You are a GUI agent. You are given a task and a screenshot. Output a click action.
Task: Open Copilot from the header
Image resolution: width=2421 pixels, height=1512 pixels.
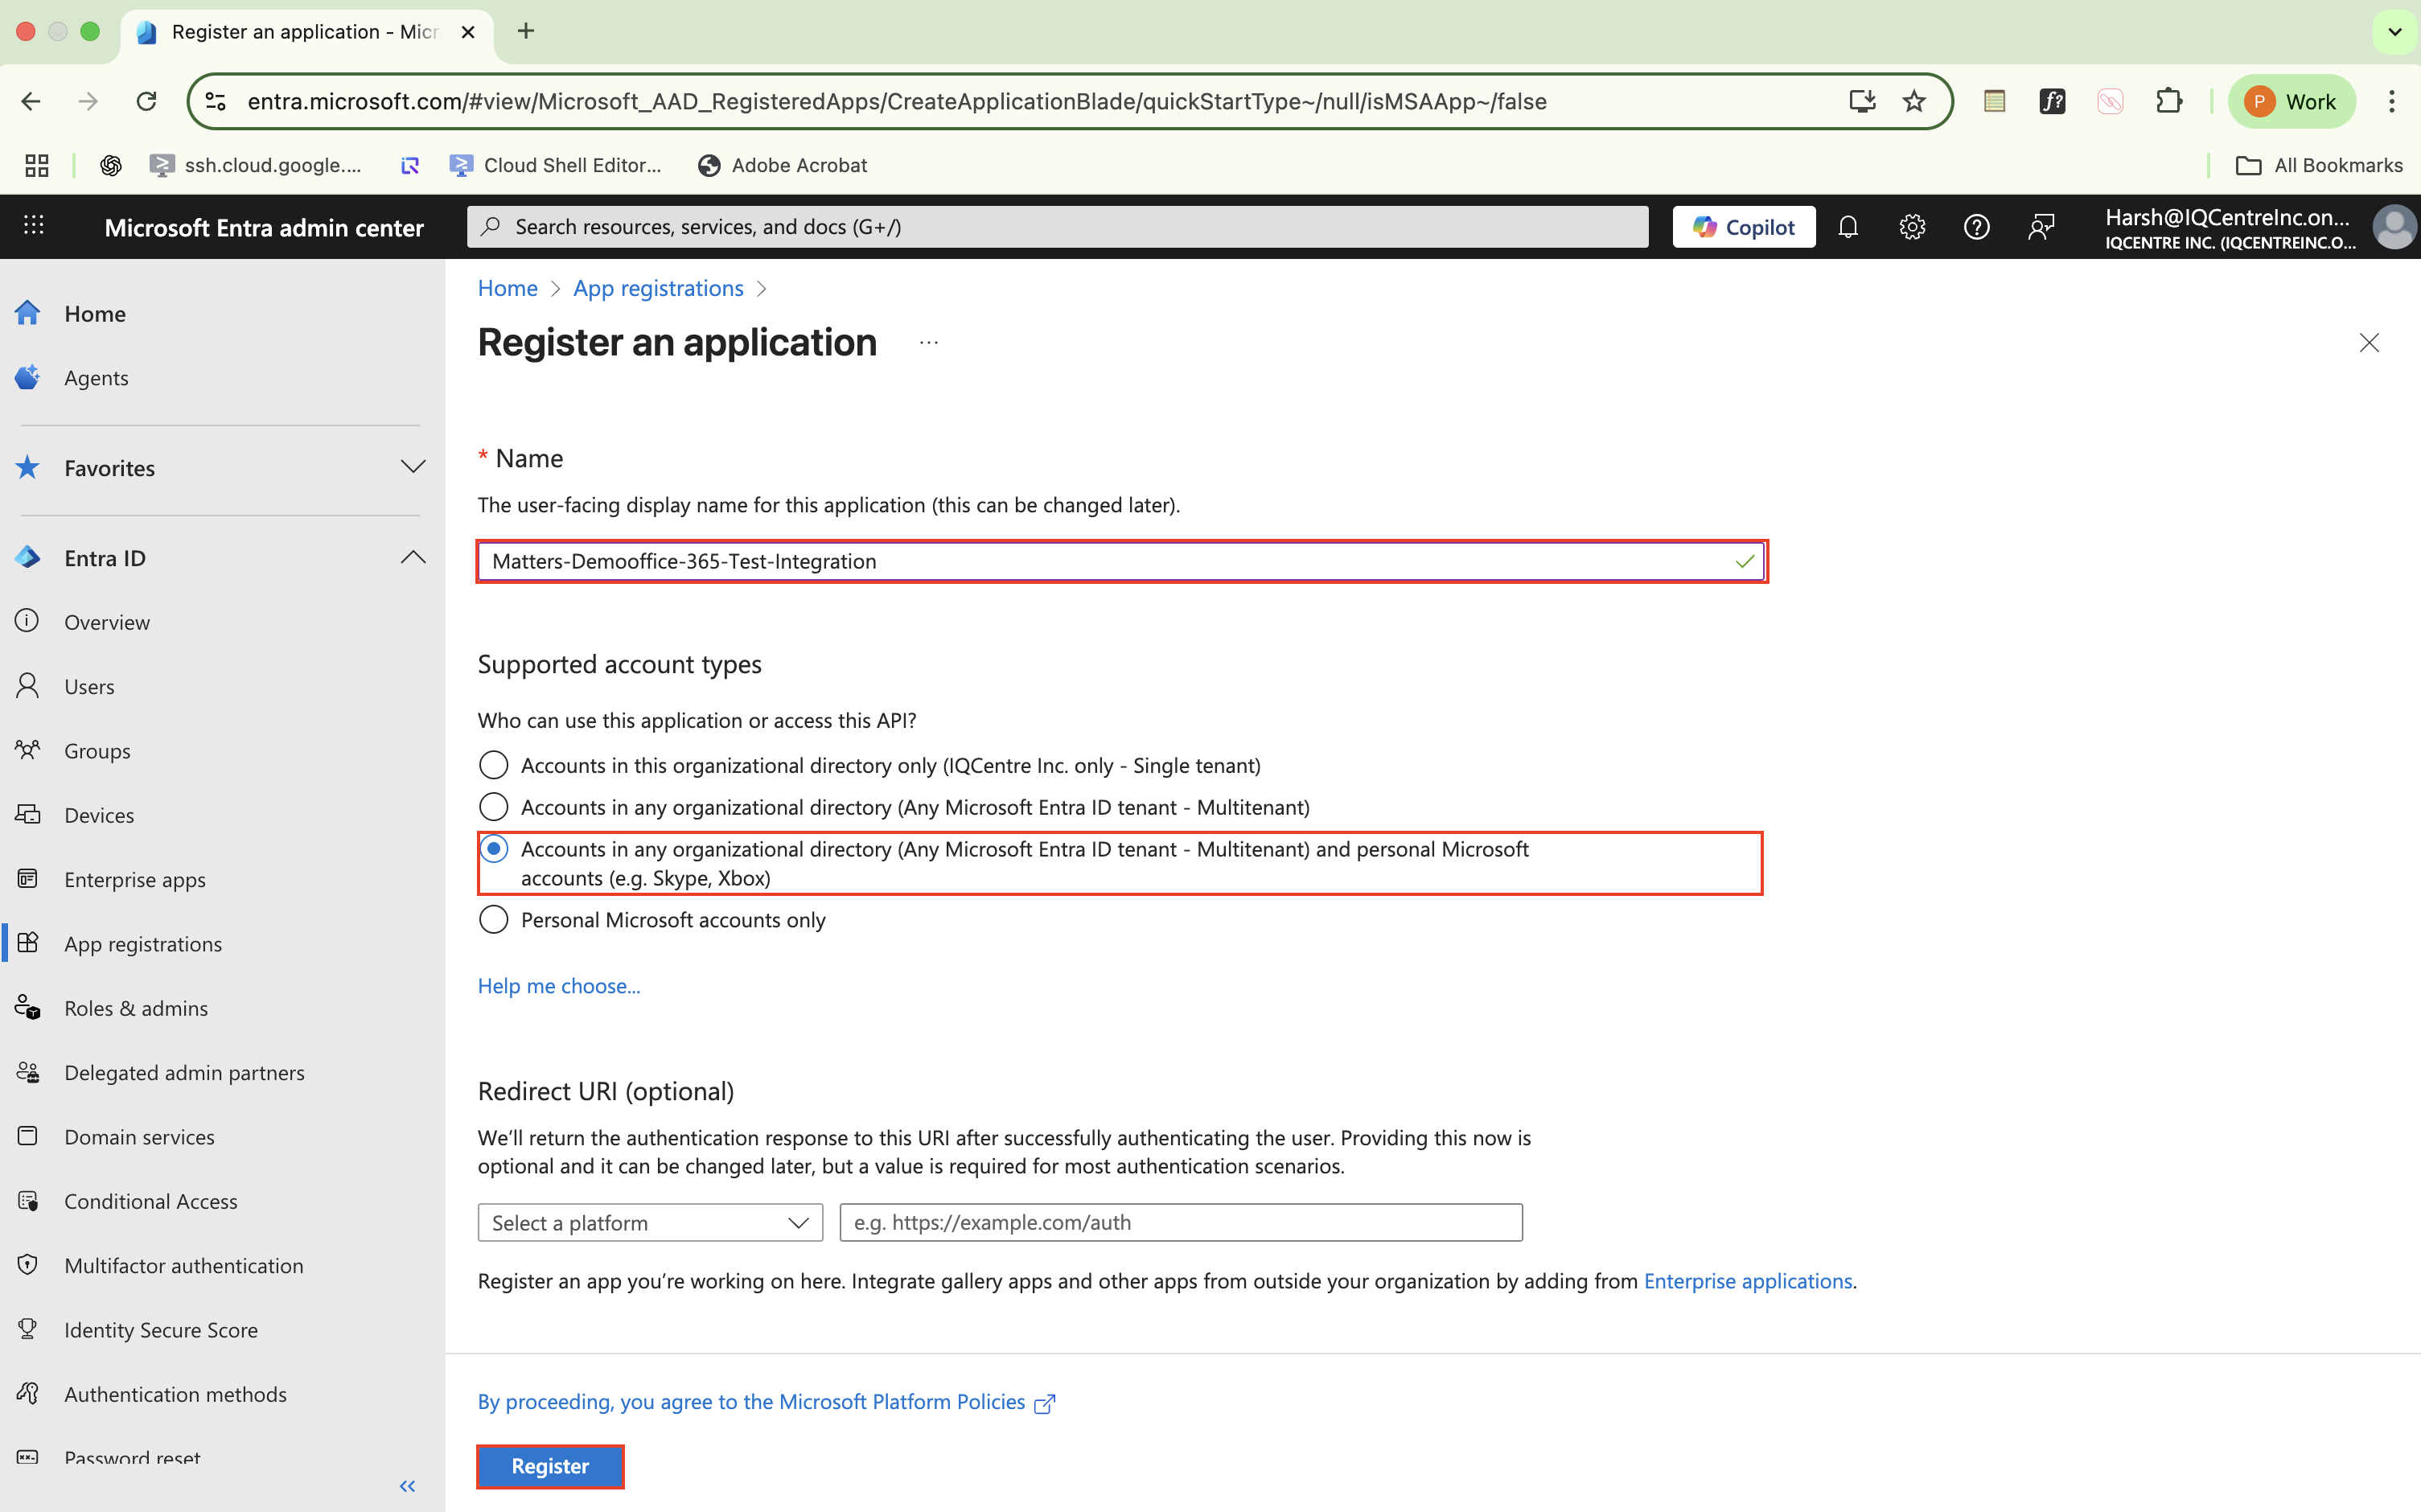point(1744,227)
